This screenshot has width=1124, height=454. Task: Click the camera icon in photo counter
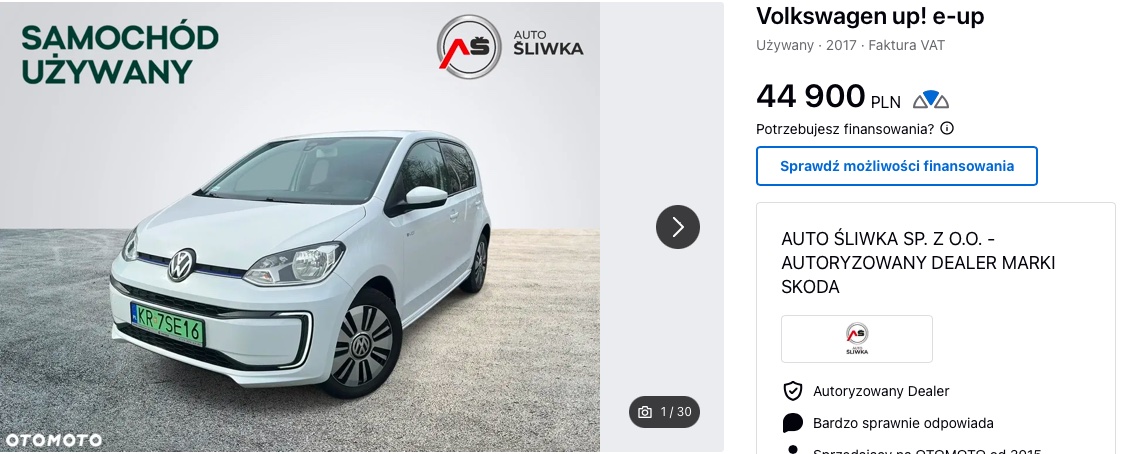[645, 412]
